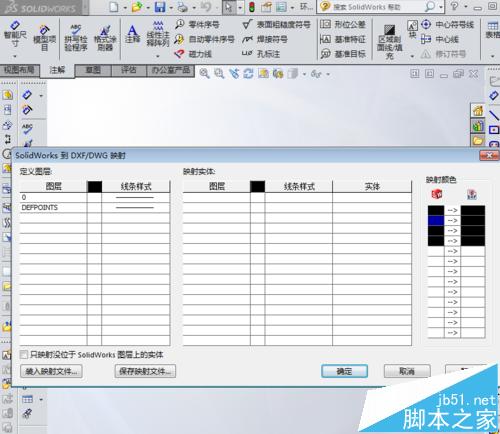Viewport: 500px width, 434px height.
Task: Click the Rotate view icon
Action: pyautogui.click(x=248, y=74)
